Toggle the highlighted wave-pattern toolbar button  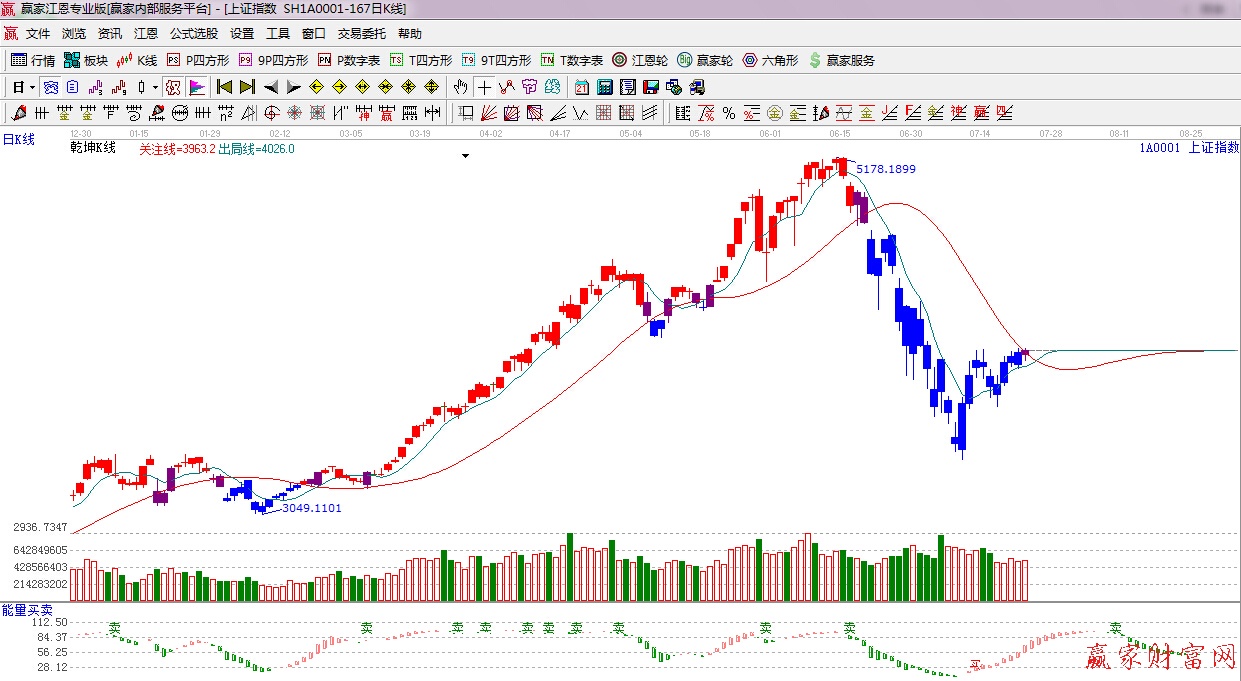50,87
